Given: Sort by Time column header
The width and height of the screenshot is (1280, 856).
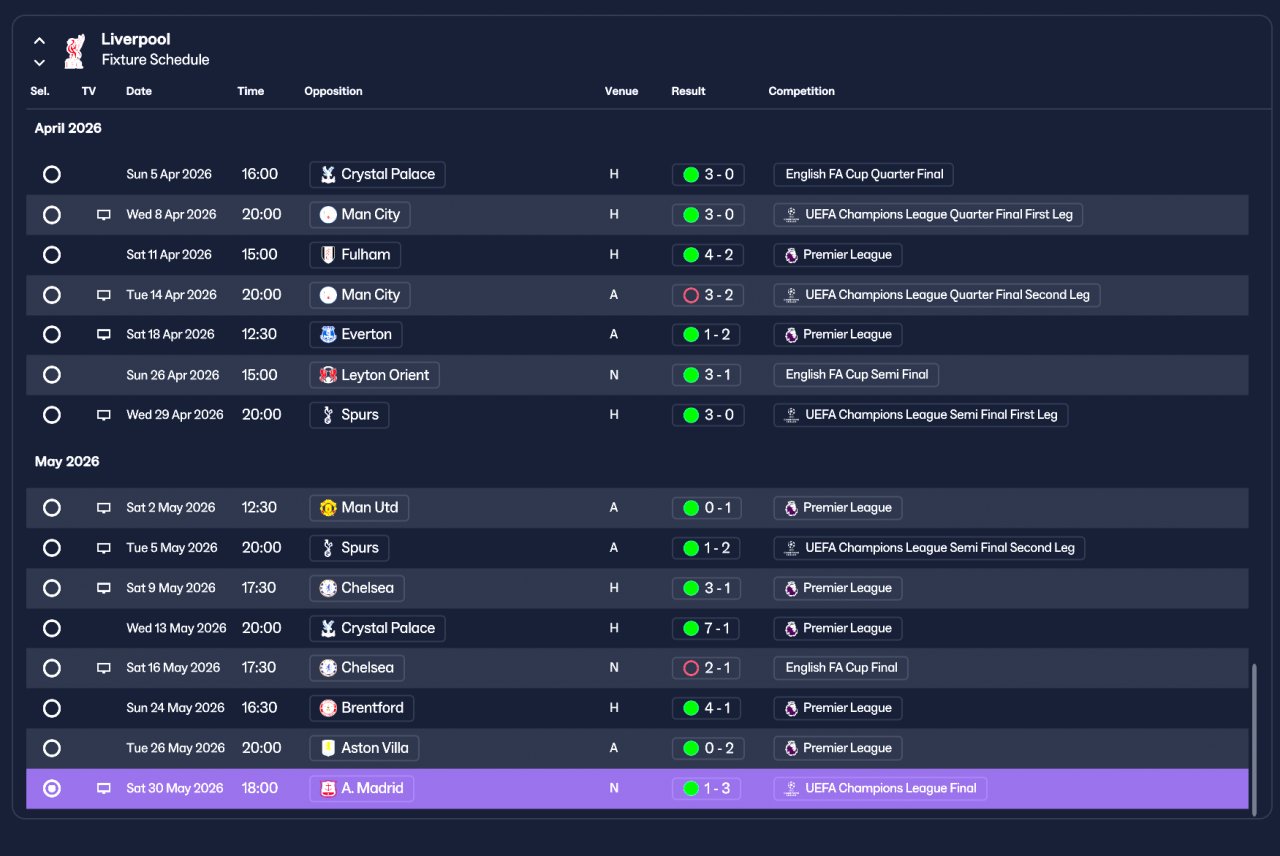Looking at the screenshot, I should pos(251,91).
